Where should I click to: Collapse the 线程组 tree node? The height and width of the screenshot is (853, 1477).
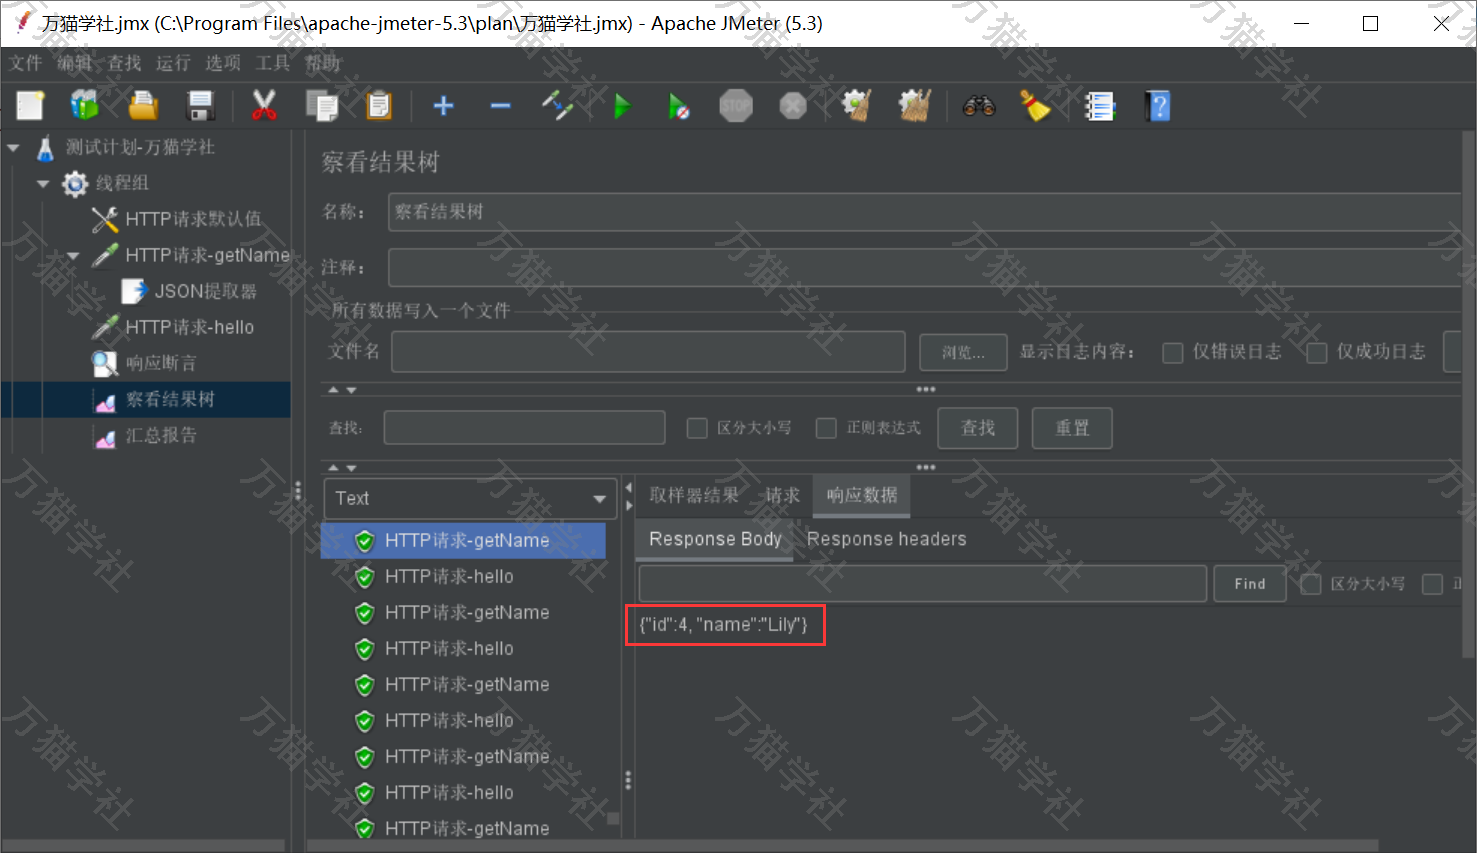click(43, 183)
